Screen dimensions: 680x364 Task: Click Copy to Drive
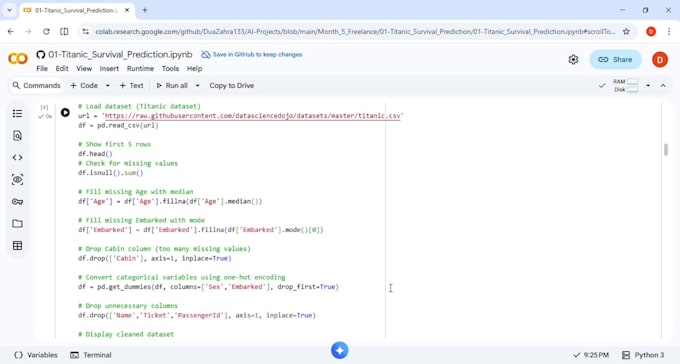[232, 85]
